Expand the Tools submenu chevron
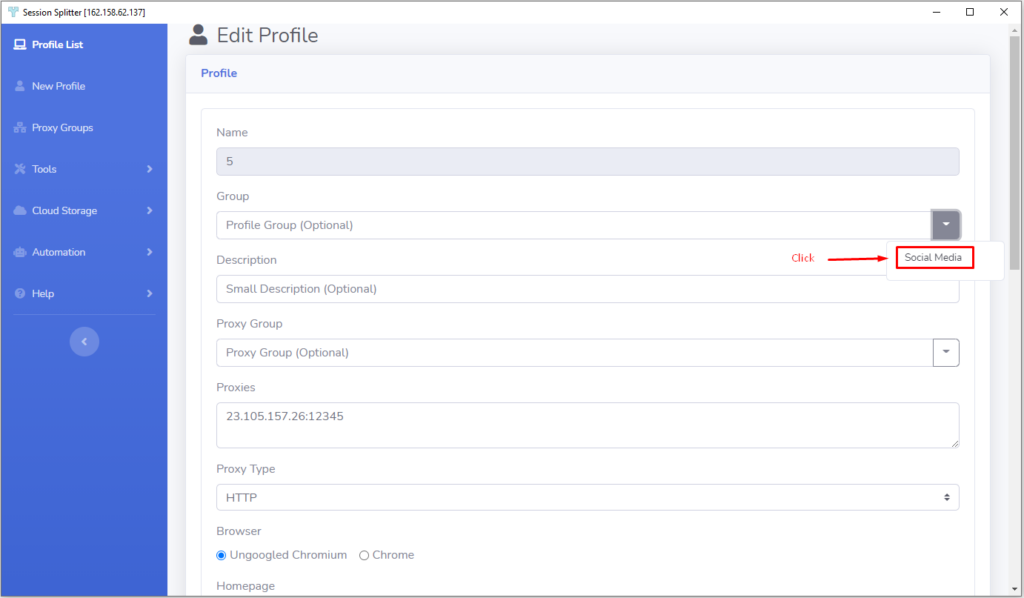The width and height of the screenshot is (1024, 598). click(x=150, y=169)
